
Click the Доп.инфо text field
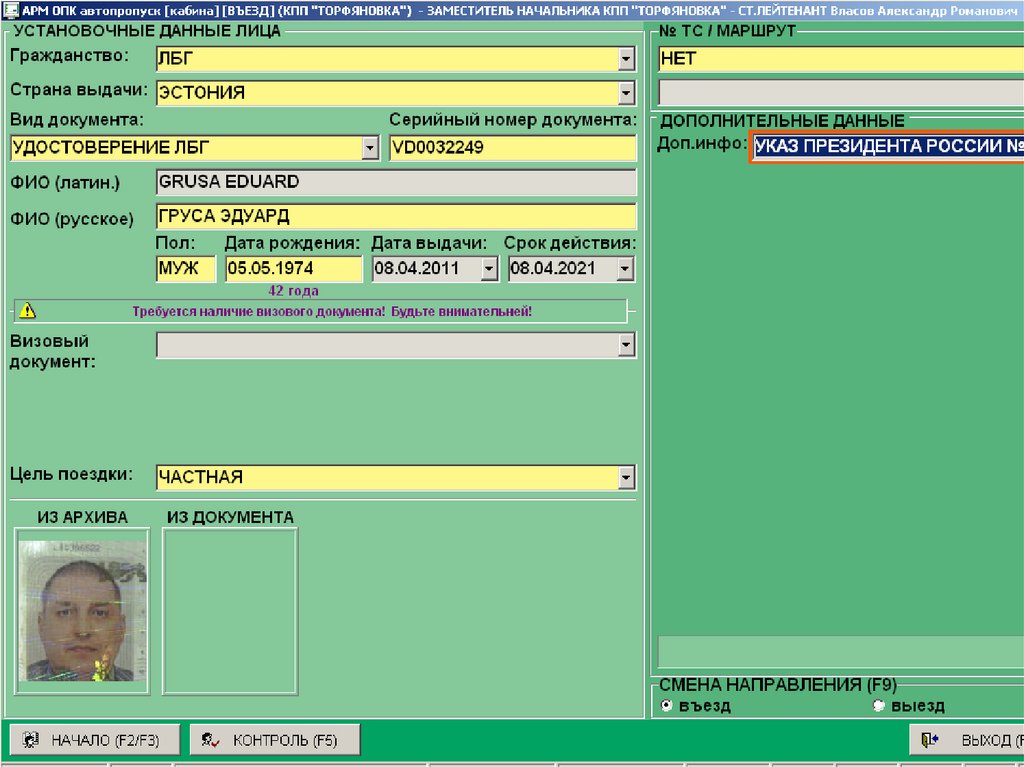[x=886, y=146]
